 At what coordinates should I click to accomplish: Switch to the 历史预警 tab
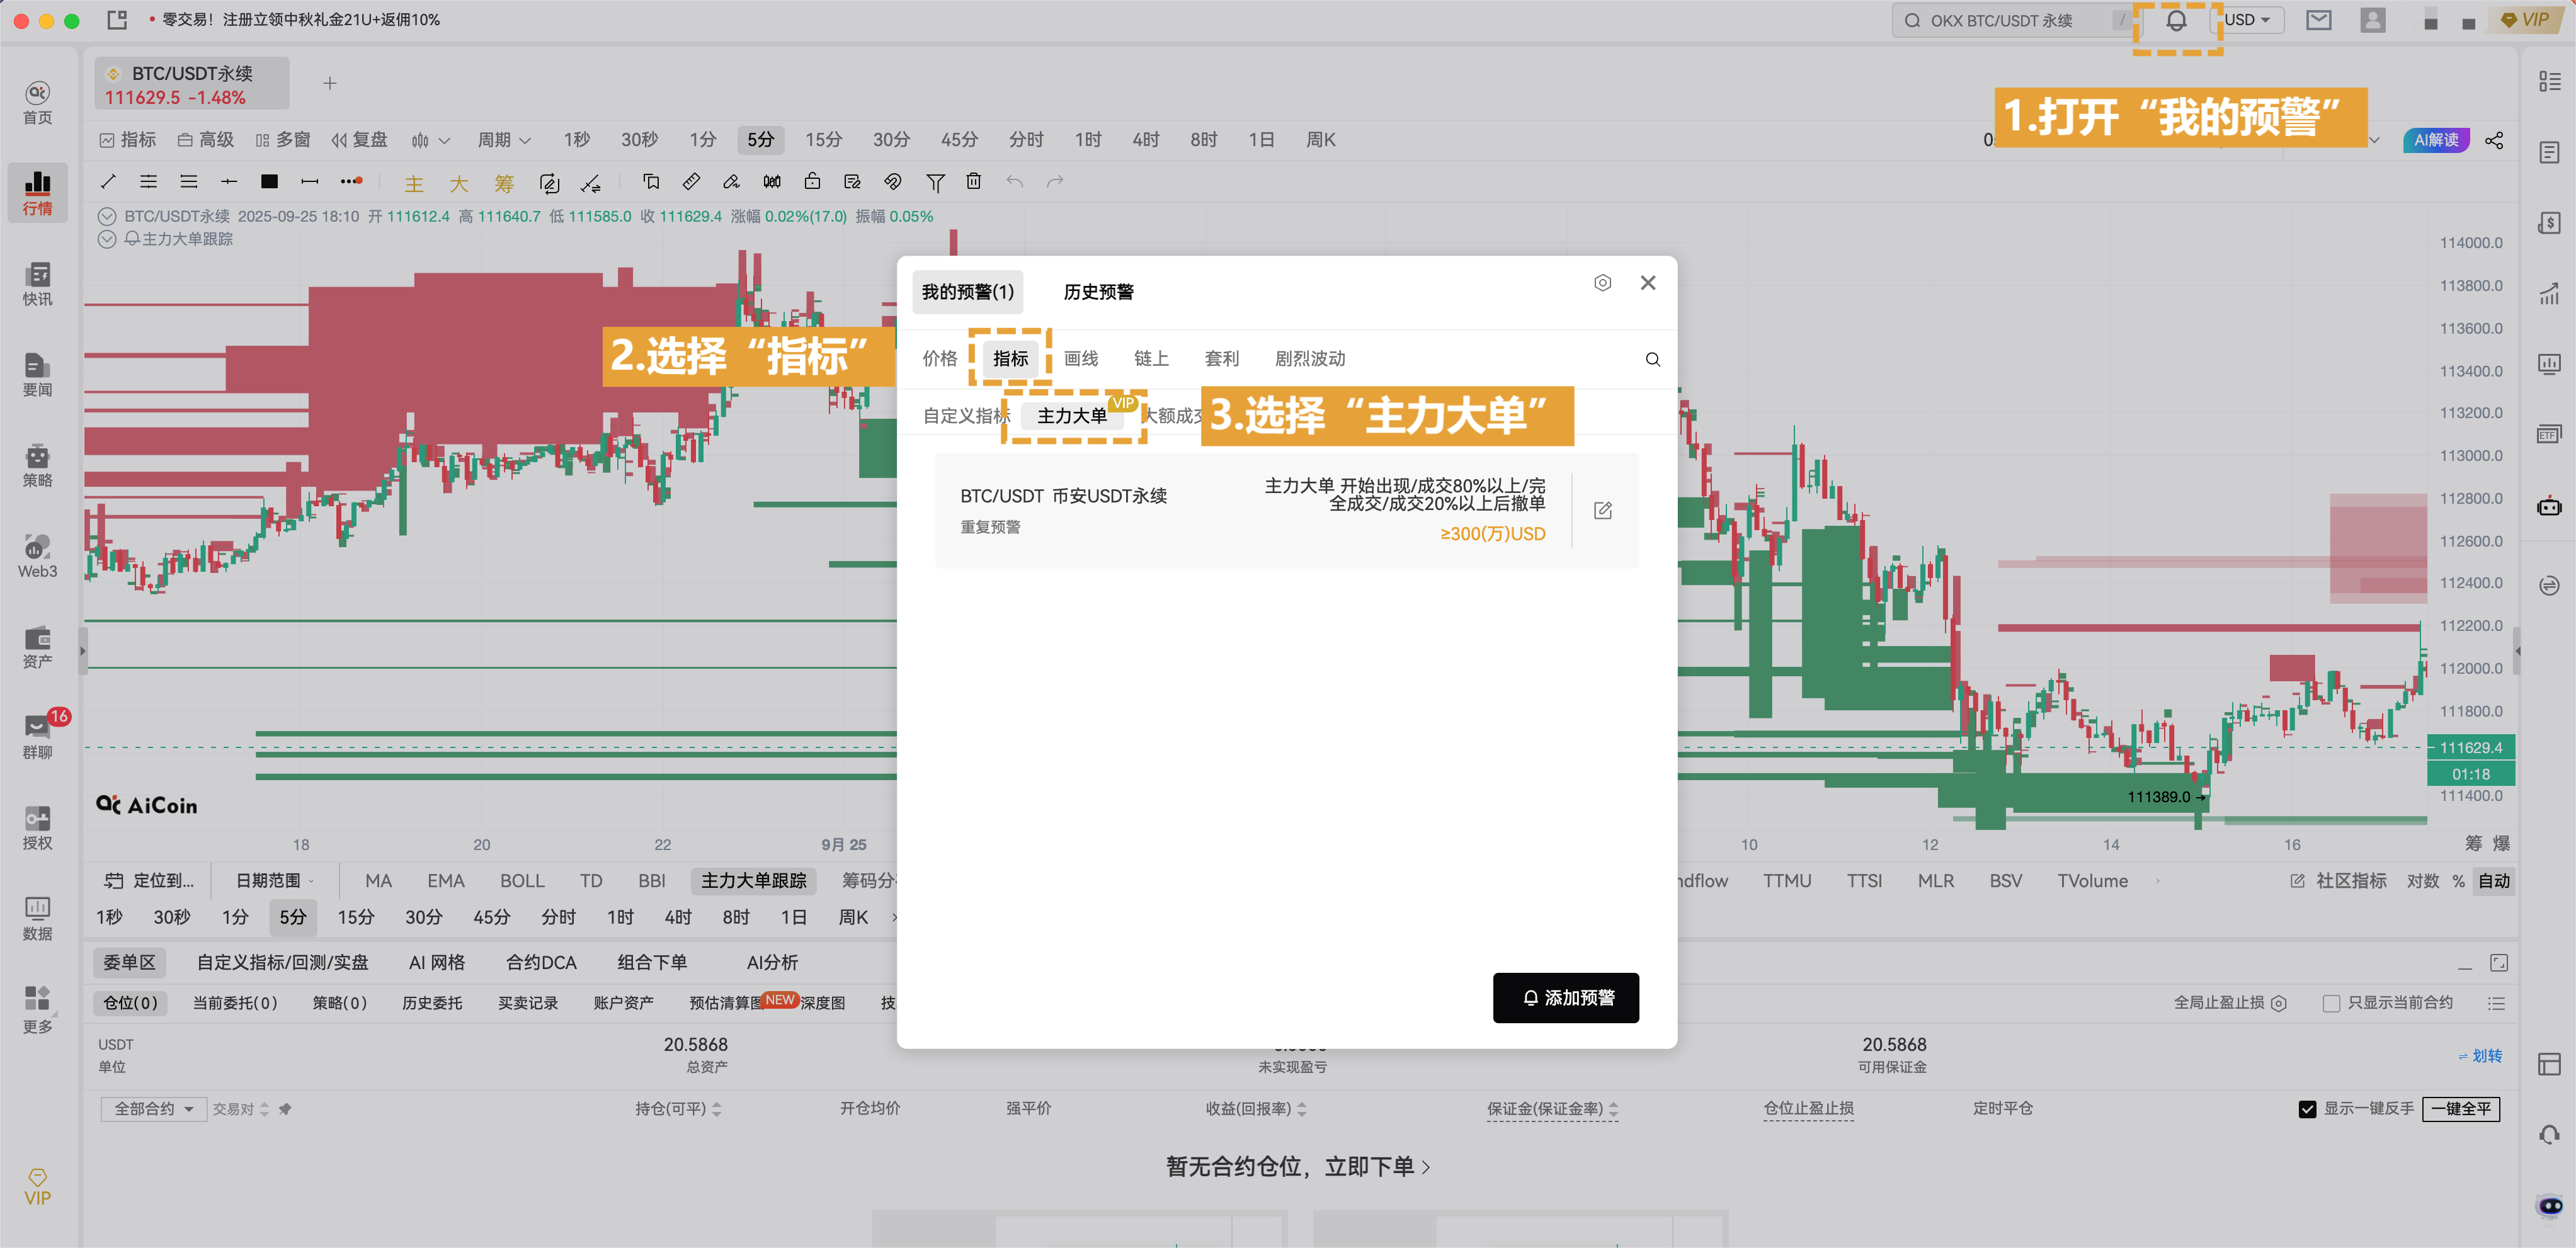click(x=1098, y=292)
